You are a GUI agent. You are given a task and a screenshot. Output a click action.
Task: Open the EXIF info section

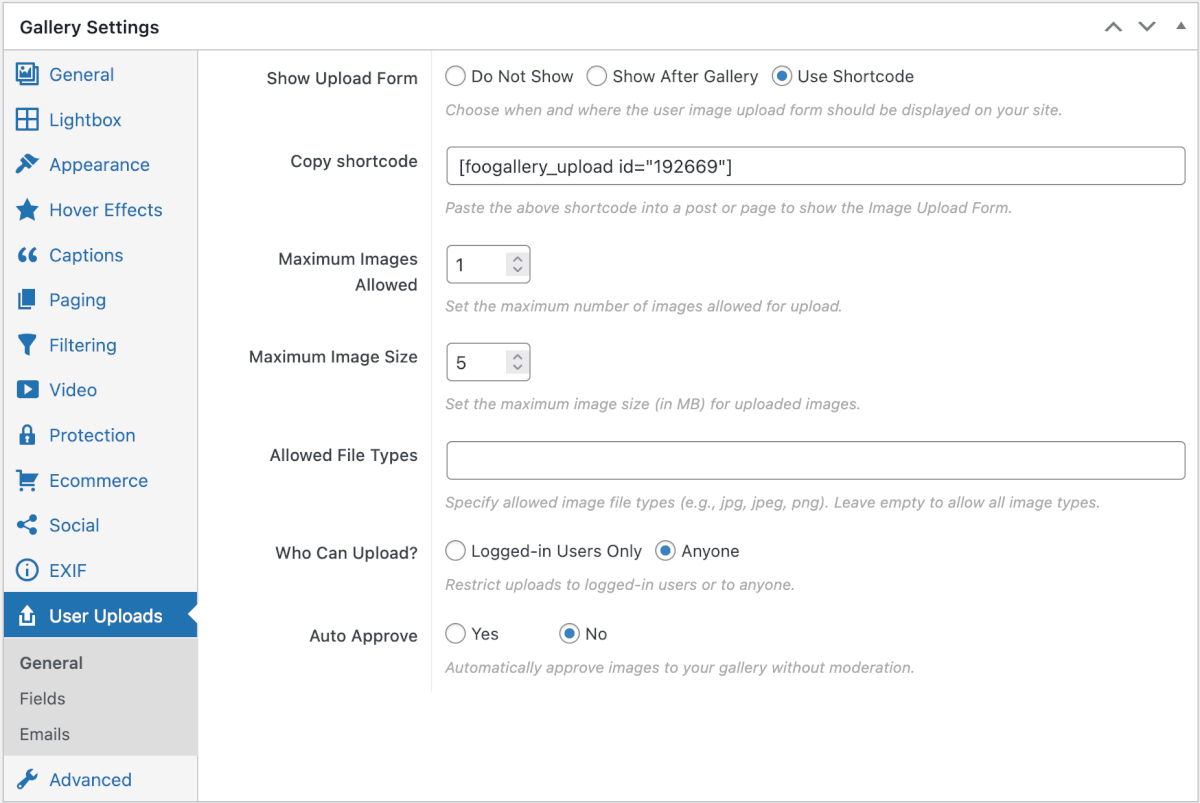pyautogui.click(x=25, y=569)
